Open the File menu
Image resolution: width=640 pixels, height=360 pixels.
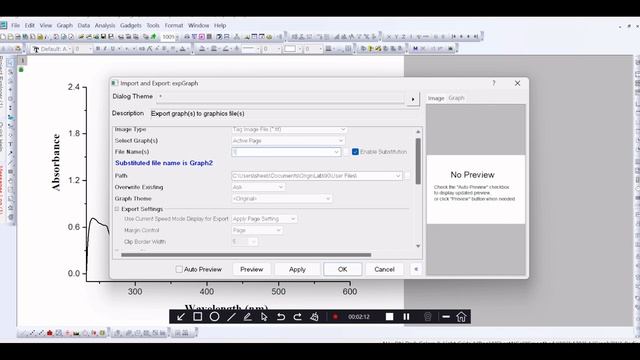click(x=16, y=25)
